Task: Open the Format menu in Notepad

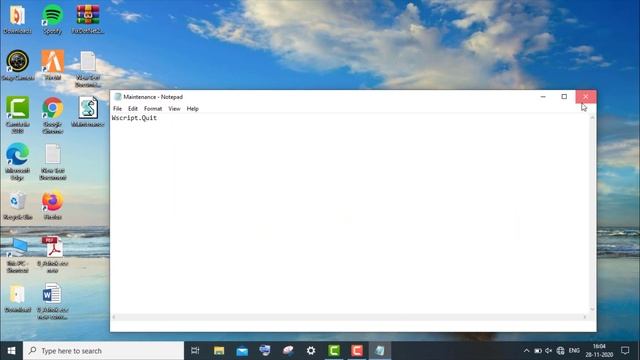Action: point(153,109)
